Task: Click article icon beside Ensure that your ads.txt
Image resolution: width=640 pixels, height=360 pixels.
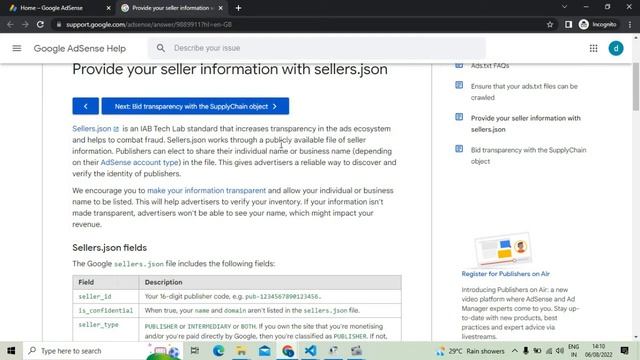Action: click(459, 85)
